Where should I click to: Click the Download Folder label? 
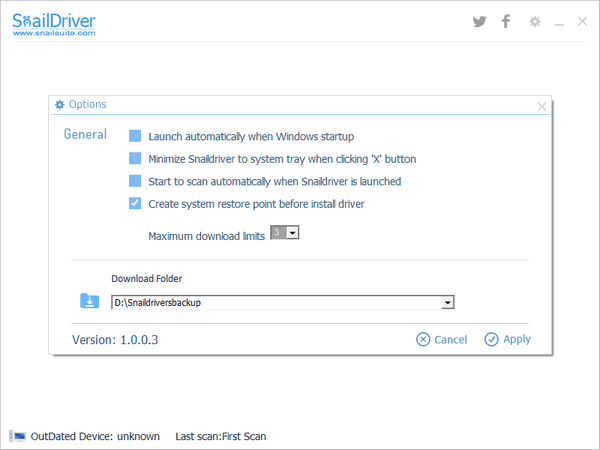pos(147,279)
